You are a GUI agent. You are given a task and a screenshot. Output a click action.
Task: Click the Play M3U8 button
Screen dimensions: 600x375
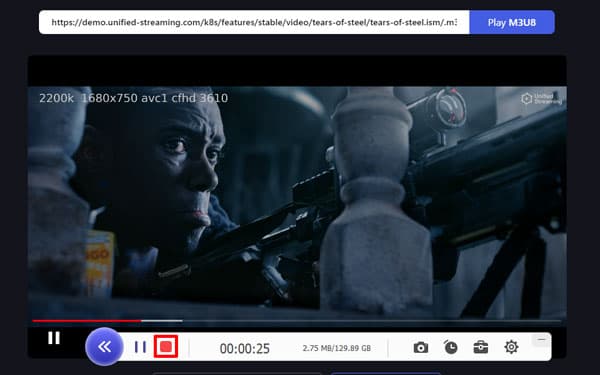[512, 22]
